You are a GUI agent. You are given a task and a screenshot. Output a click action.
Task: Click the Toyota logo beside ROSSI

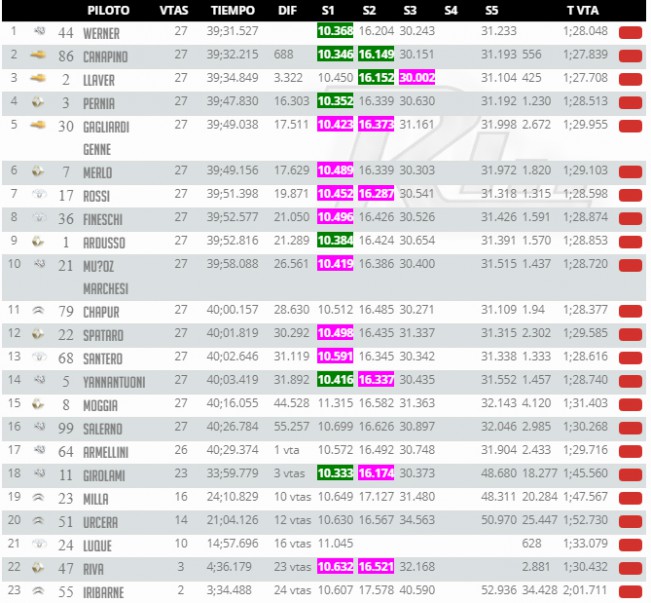(x=39, y=194)
